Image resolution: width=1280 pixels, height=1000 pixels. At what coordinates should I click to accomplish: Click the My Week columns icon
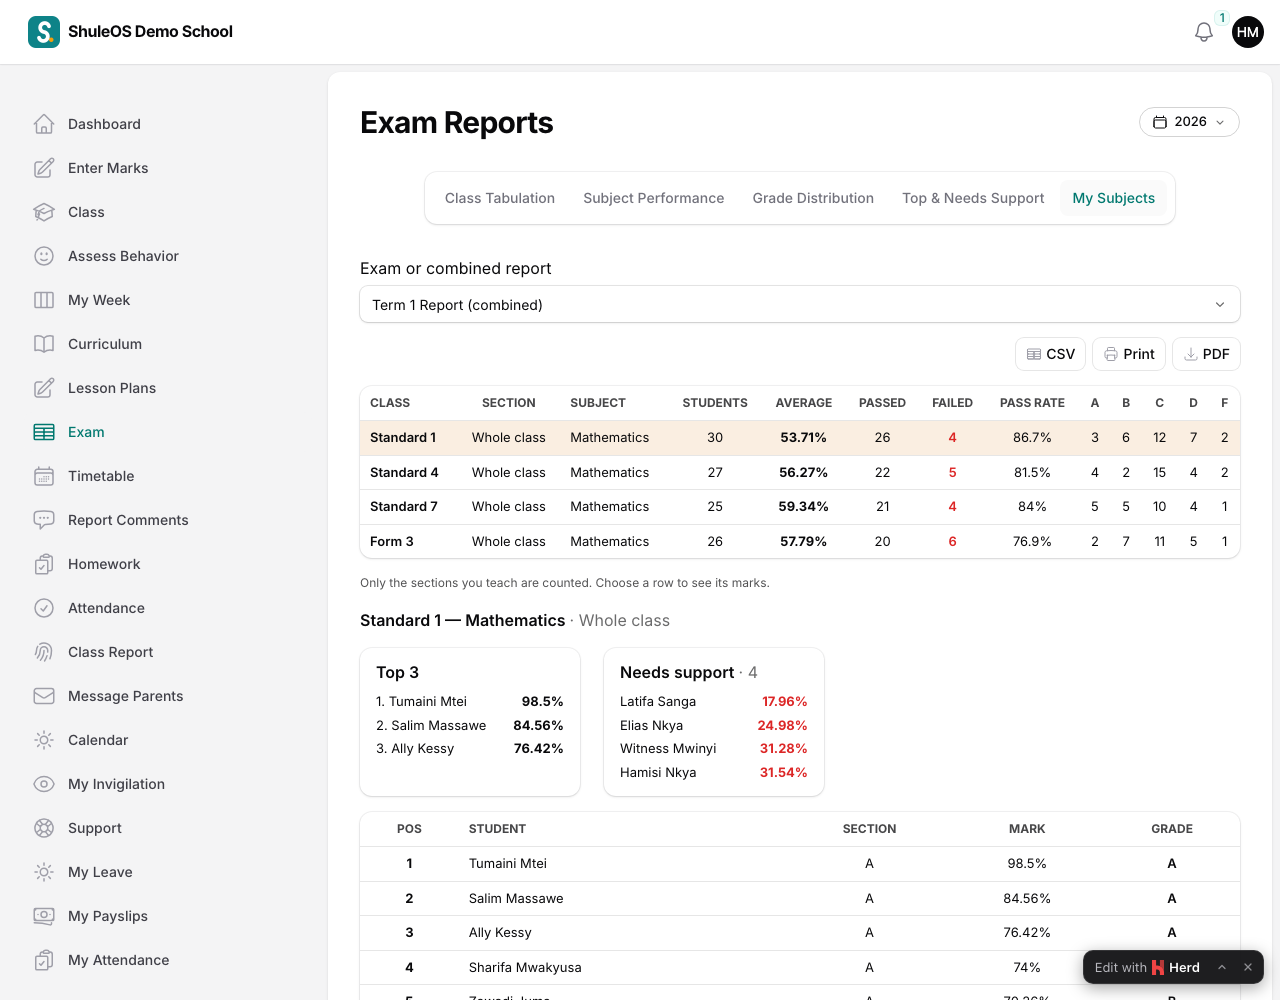coord(44,300)
